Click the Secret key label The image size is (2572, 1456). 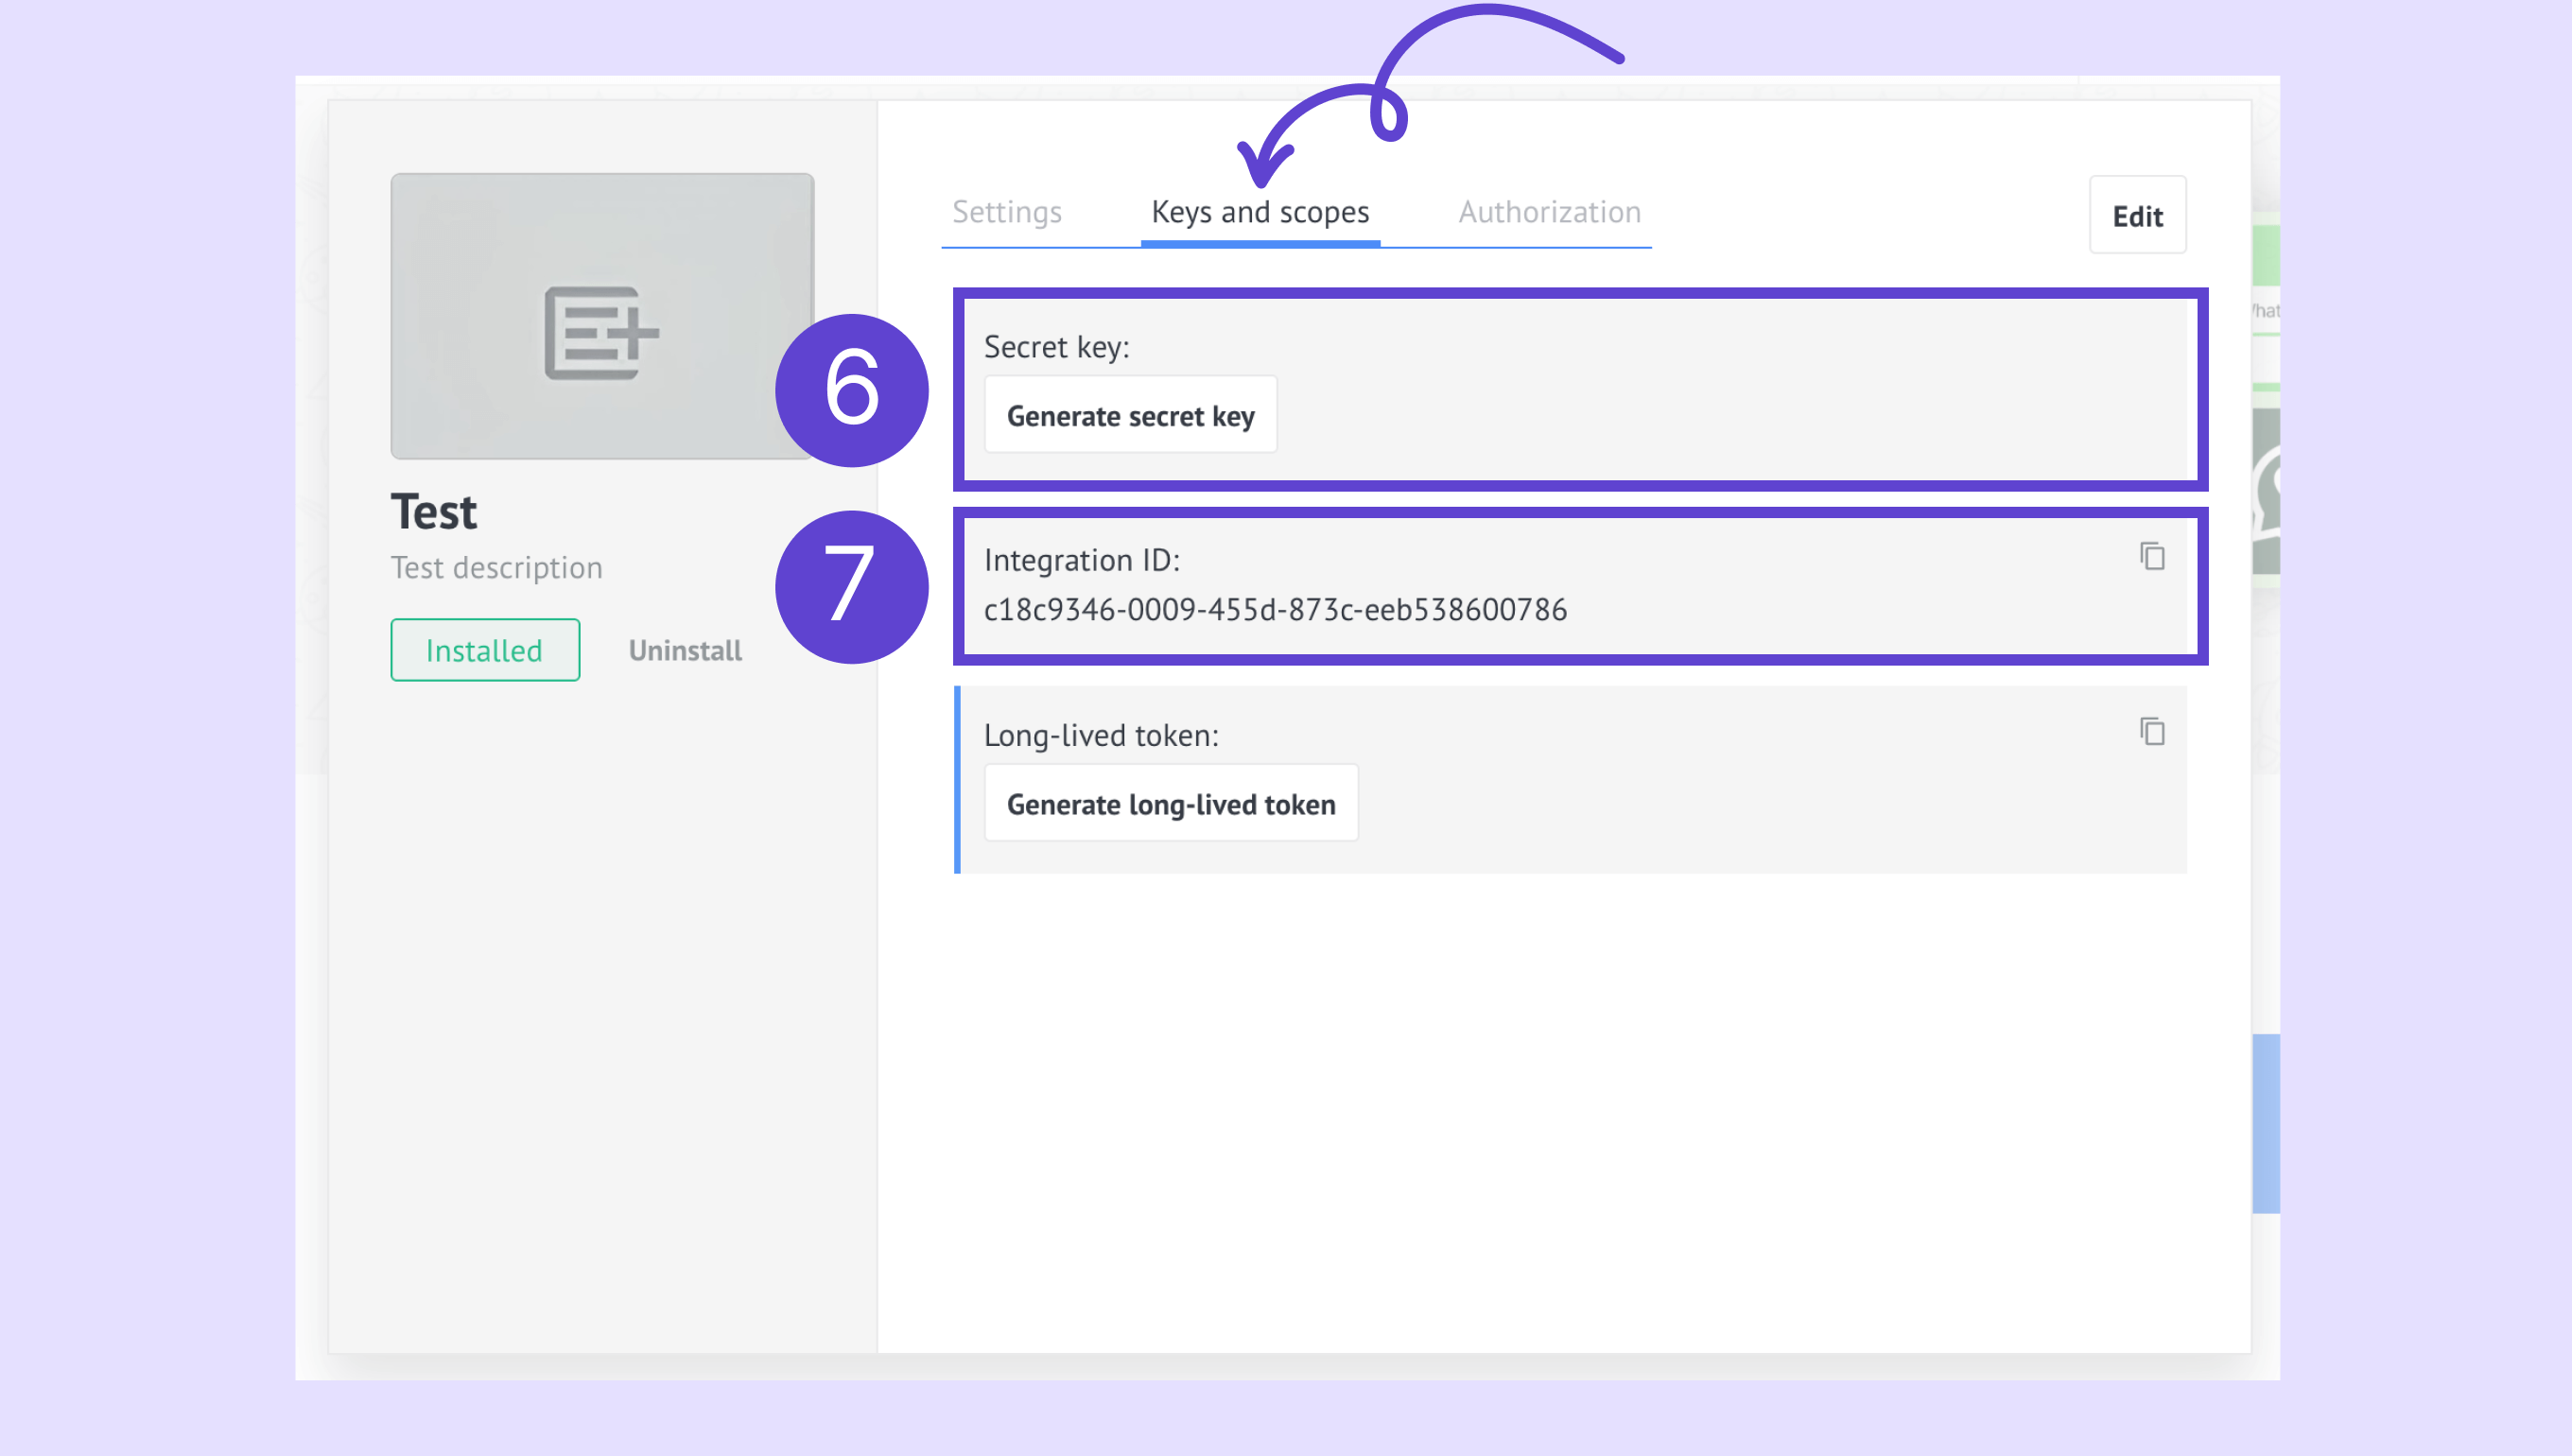pyautogui.click(x=1056, y=347)
